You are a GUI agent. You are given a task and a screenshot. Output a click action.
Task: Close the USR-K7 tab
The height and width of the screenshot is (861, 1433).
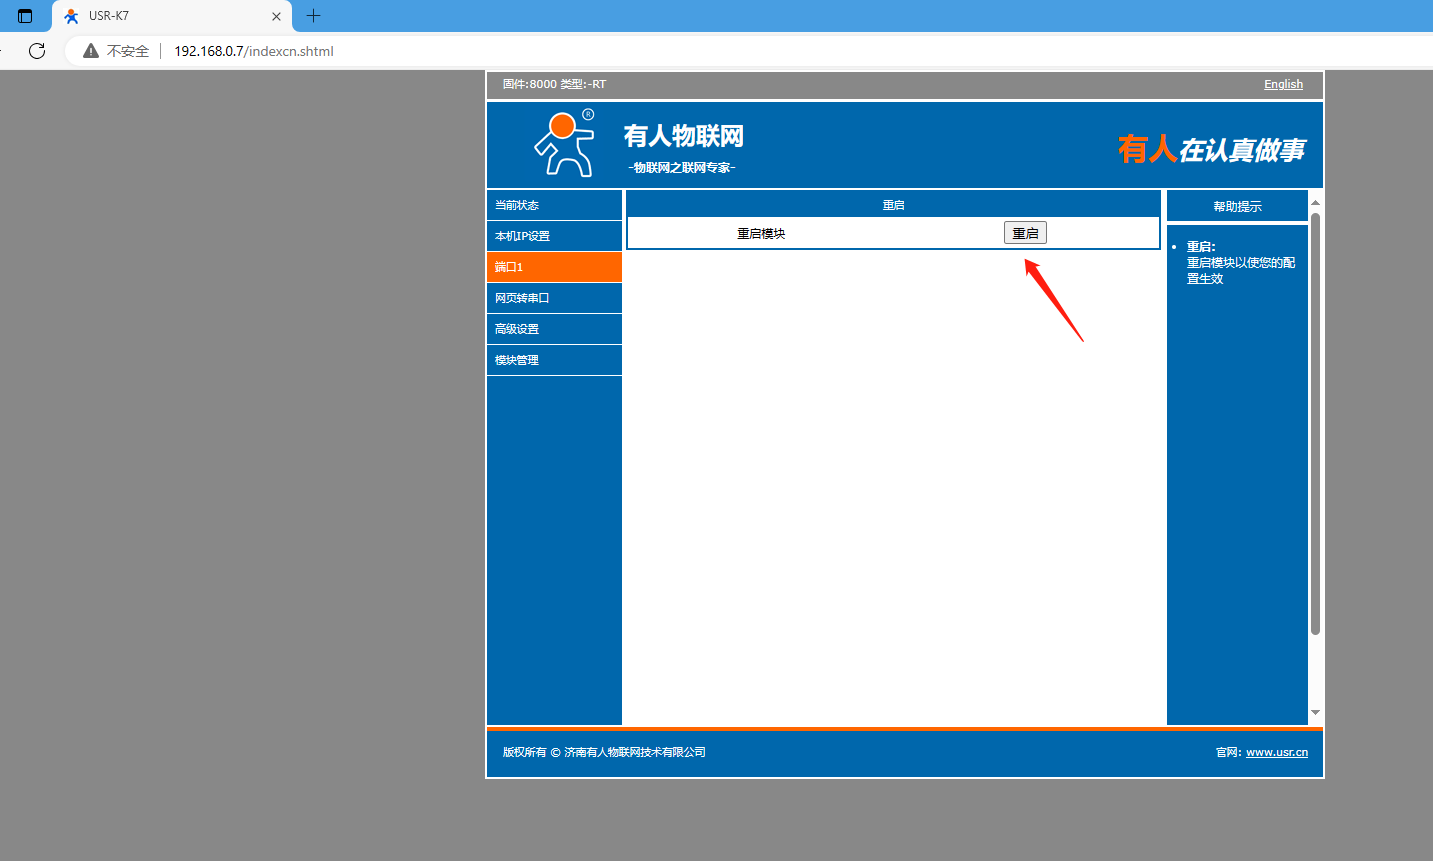(276, 16)
